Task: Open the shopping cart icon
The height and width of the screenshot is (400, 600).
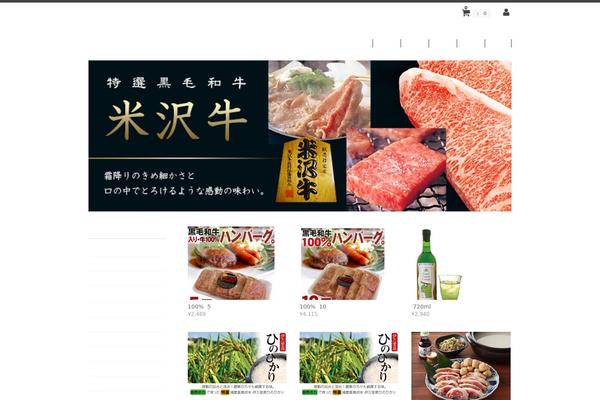Action: [x=466, y=12]
